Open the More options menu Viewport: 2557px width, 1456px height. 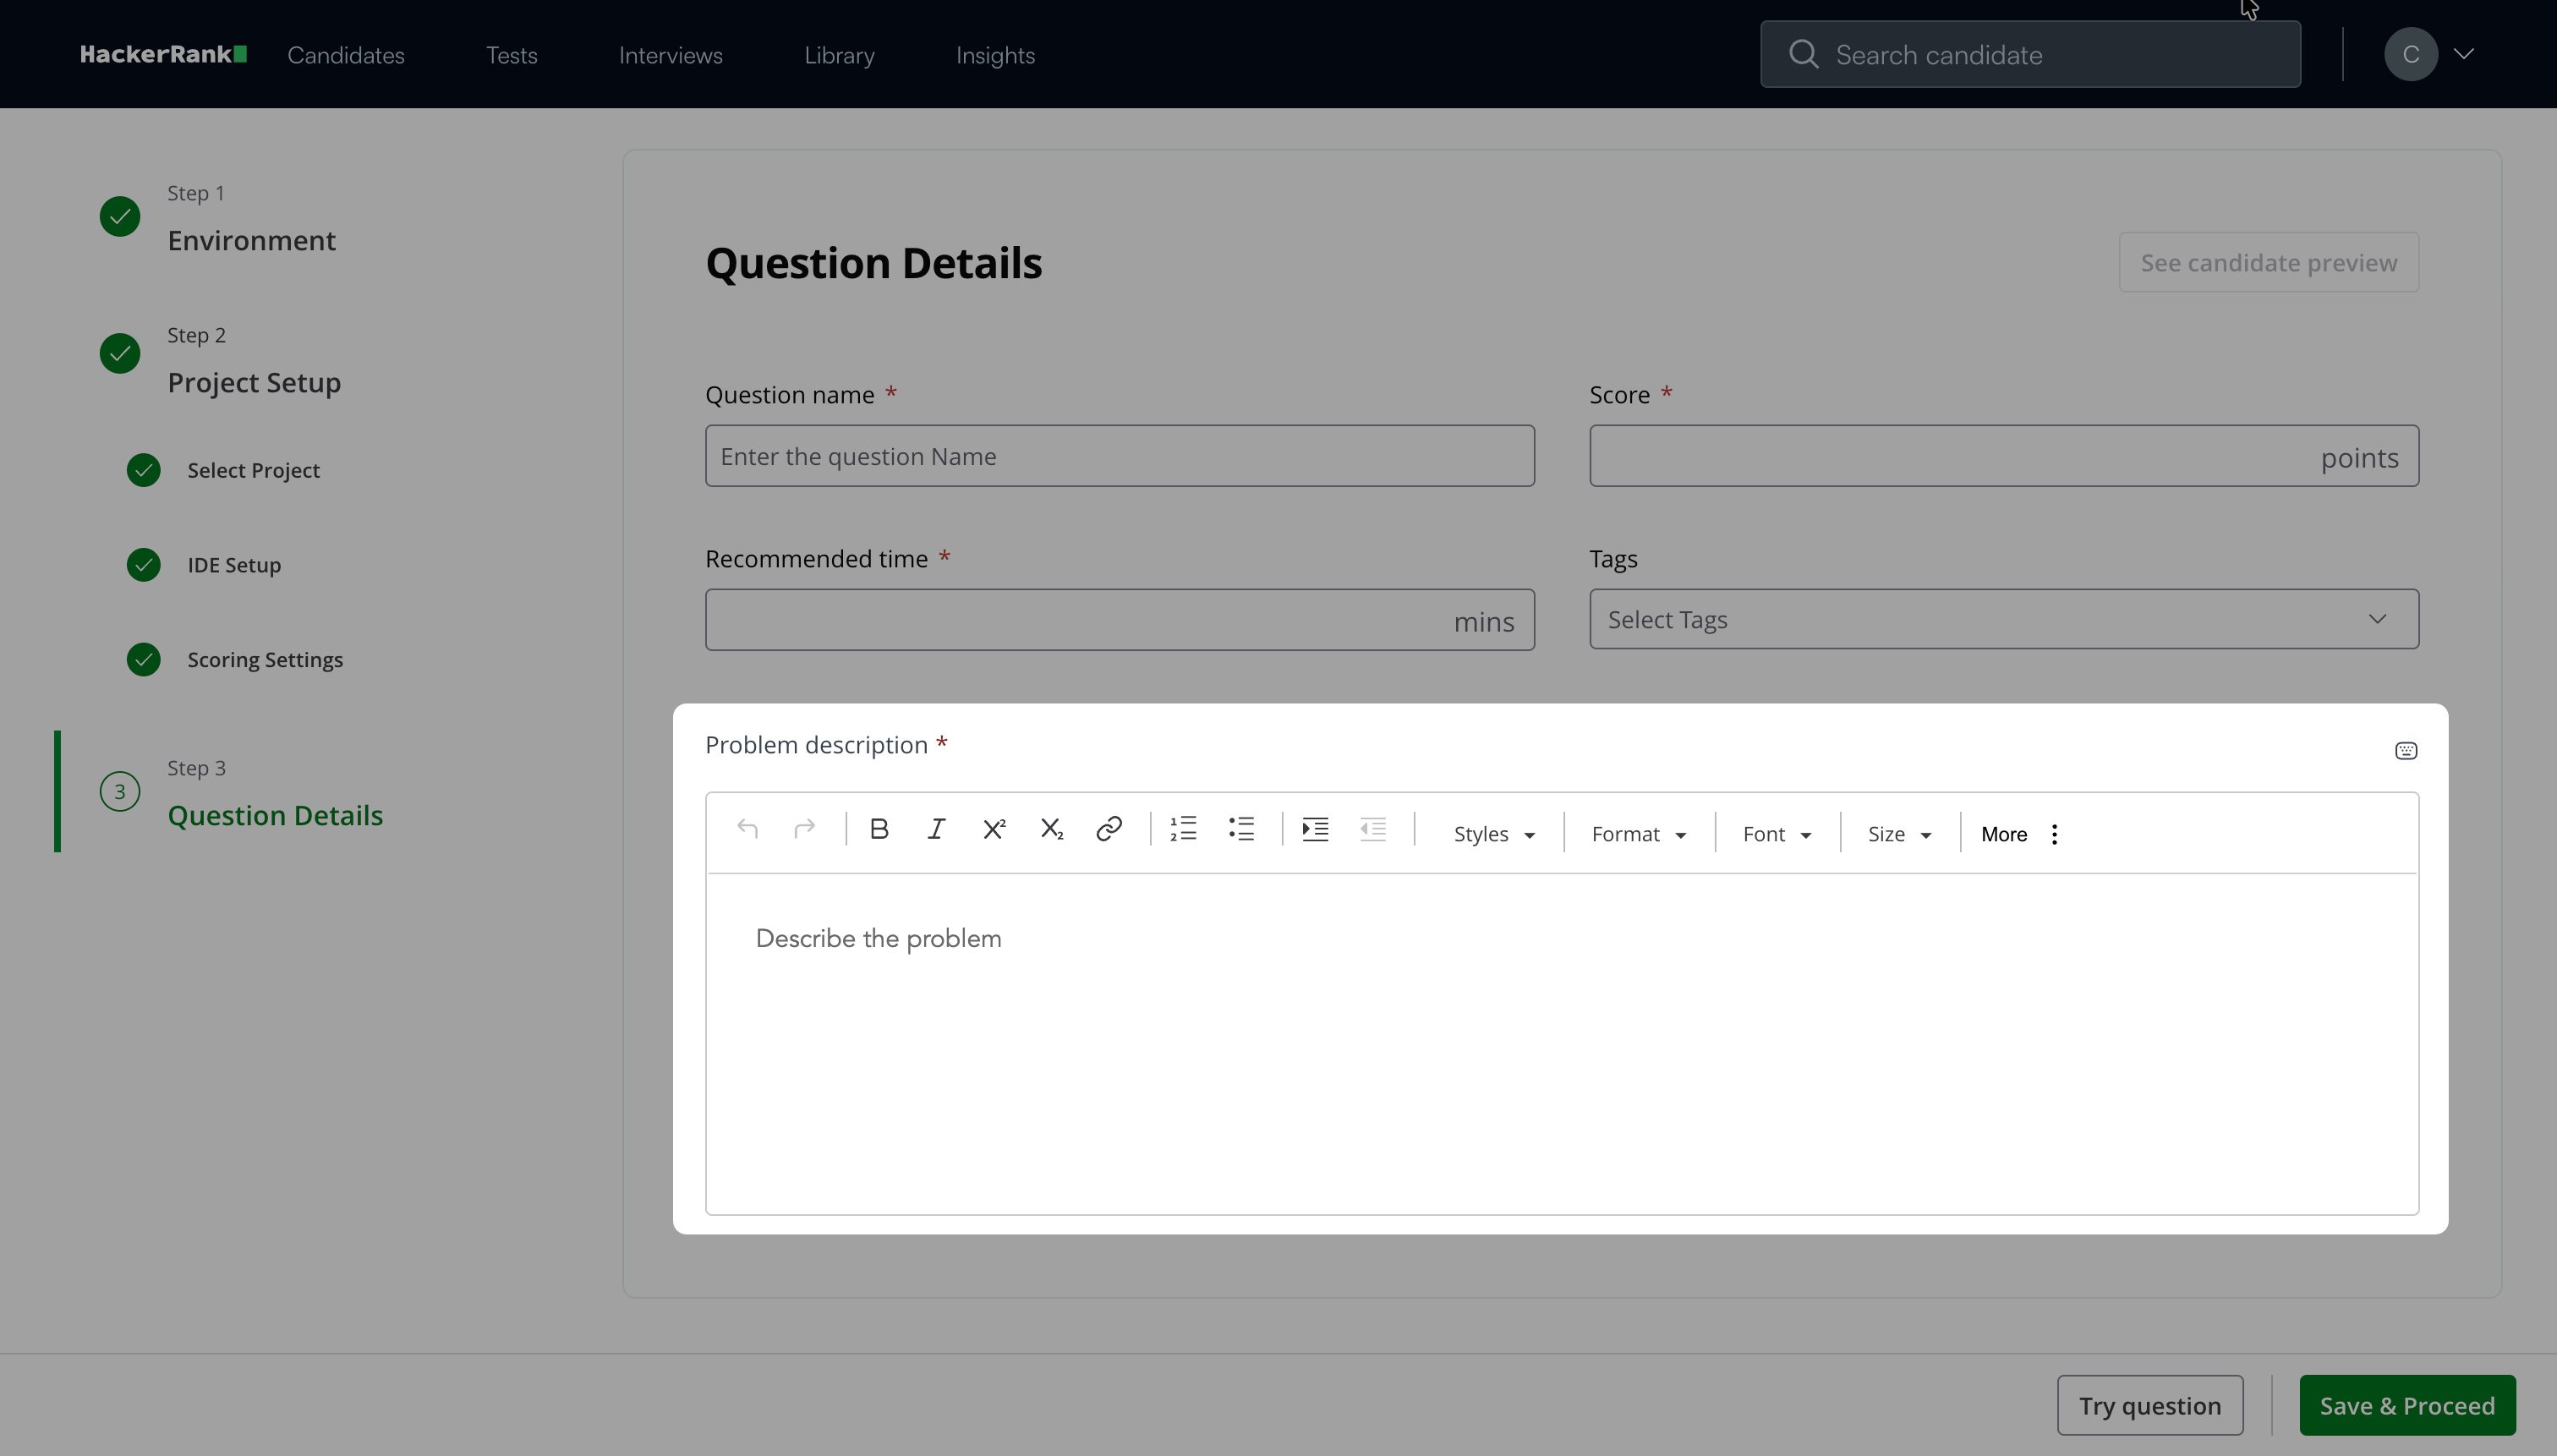(2020, 834)
